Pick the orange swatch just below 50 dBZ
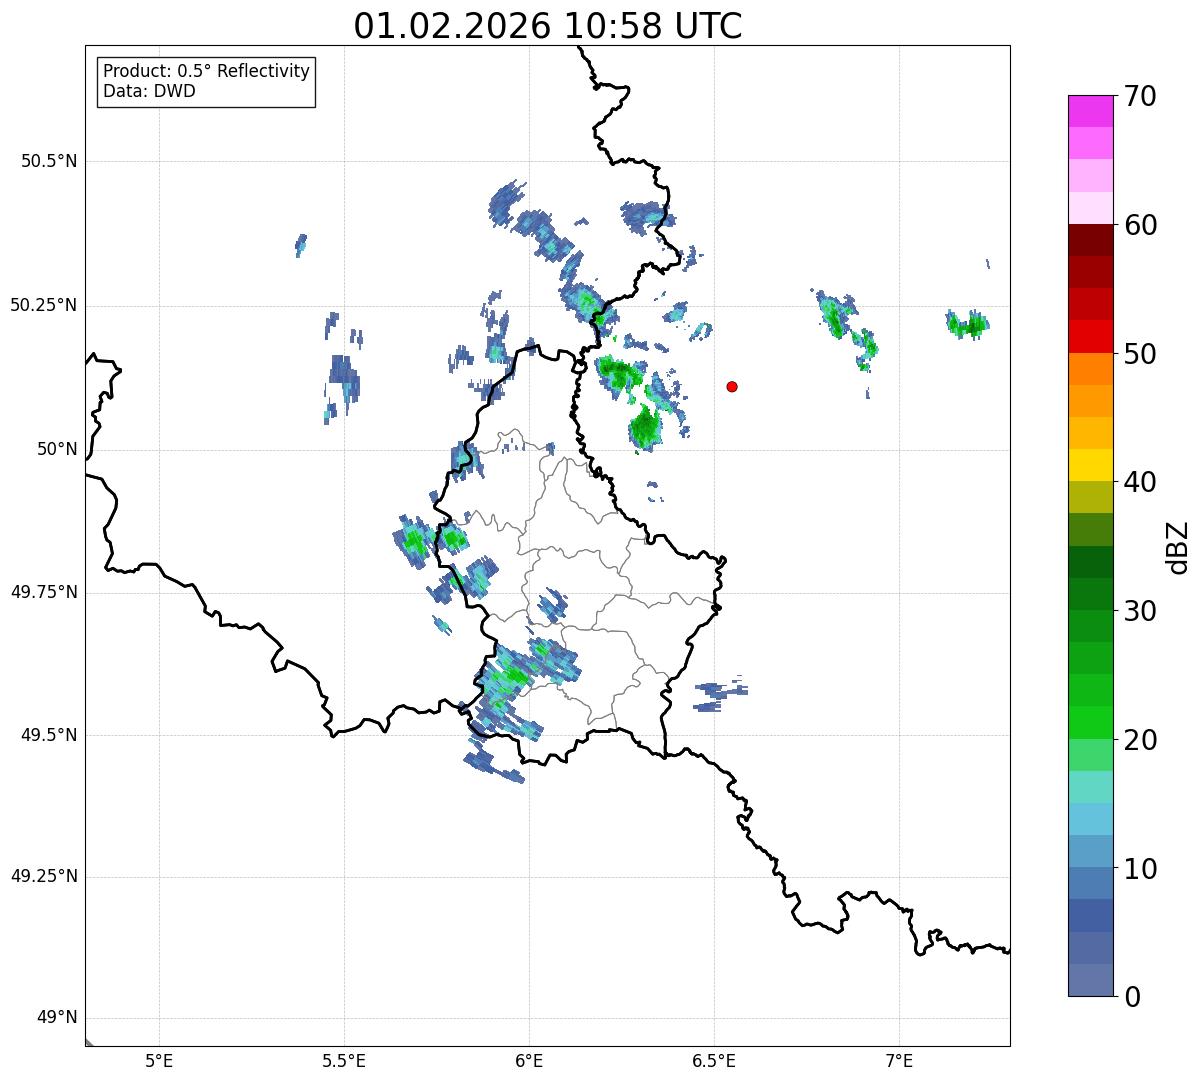Viewport: 1202px width, 1081px height. [1091, 369]
